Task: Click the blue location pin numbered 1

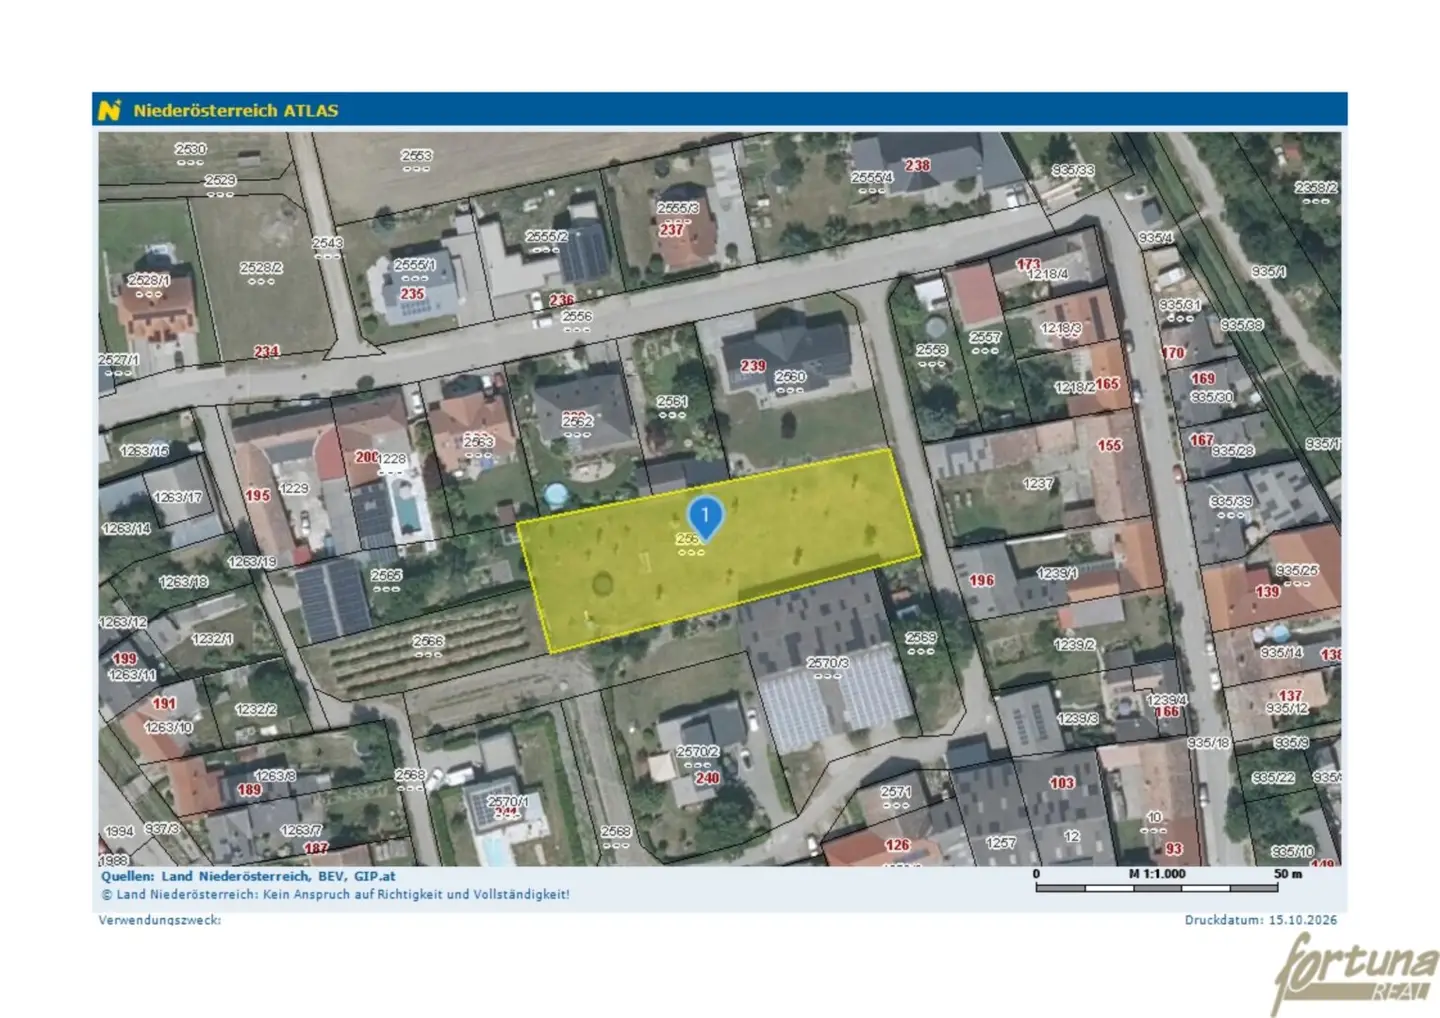Action: (x=706, y=517)
